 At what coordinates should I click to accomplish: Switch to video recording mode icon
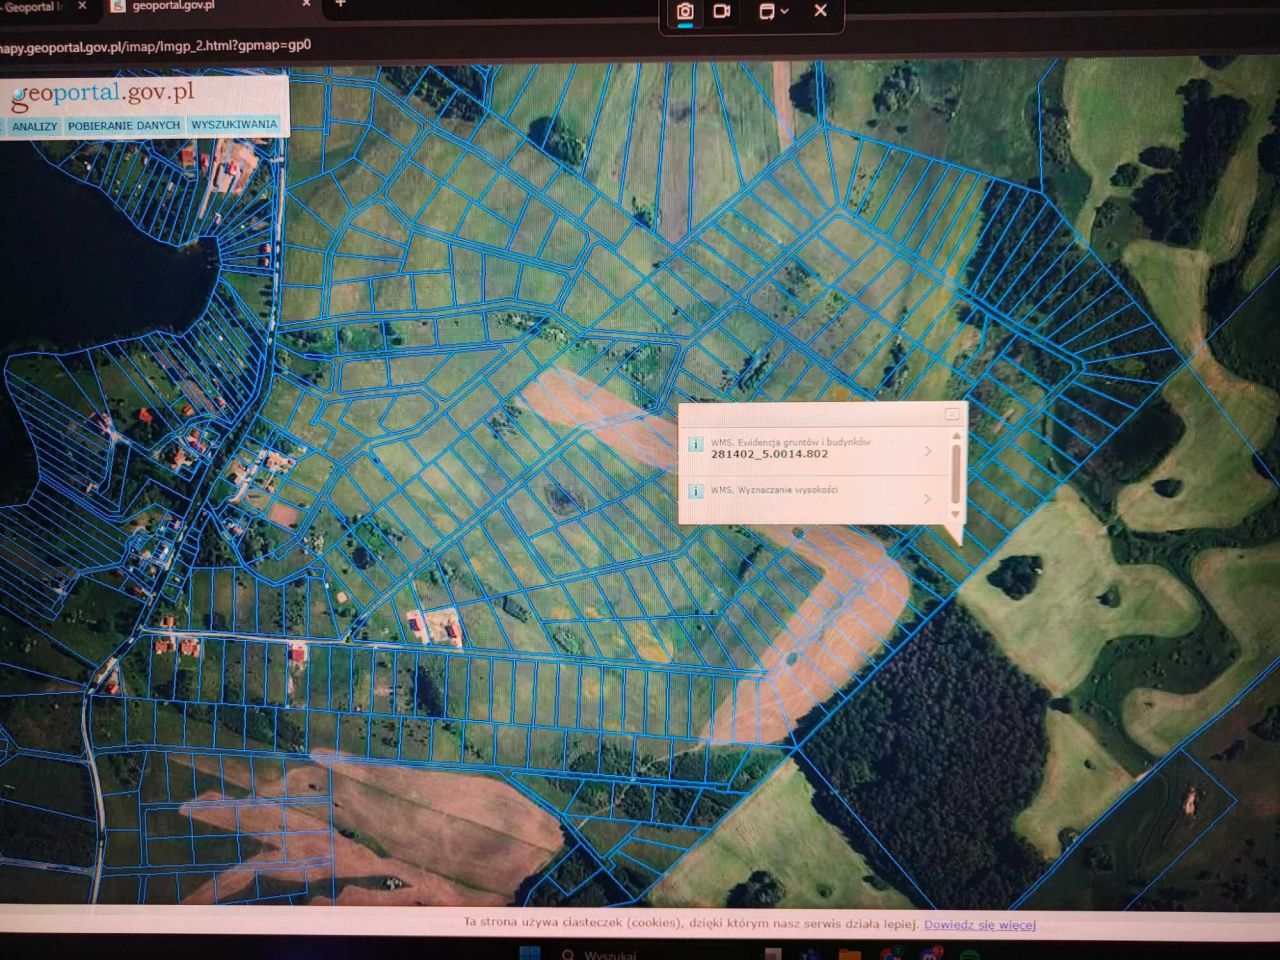coord(722,12)
